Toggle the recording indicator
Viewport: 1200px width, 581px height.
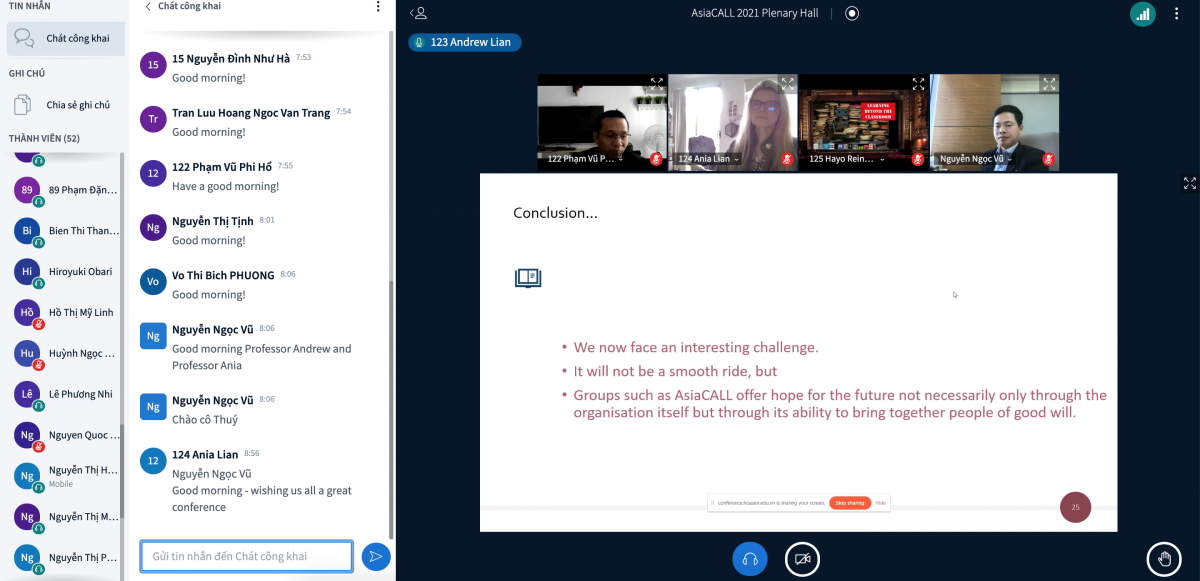tap(852, 13)
